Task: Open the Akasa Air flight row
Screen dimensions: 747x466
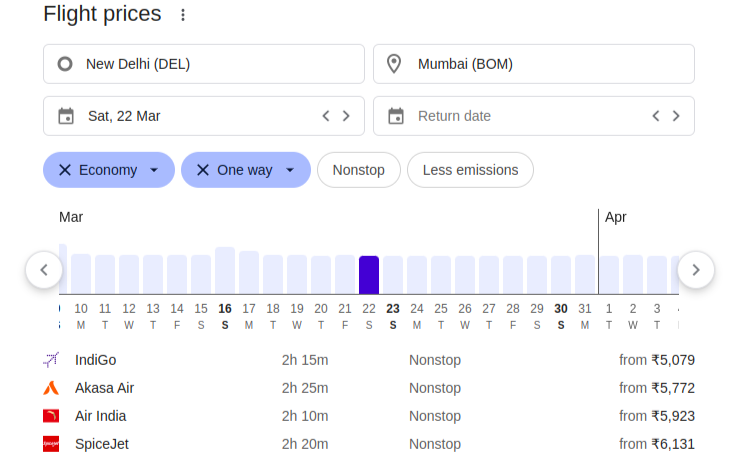Action: click(x=369, y=388)
